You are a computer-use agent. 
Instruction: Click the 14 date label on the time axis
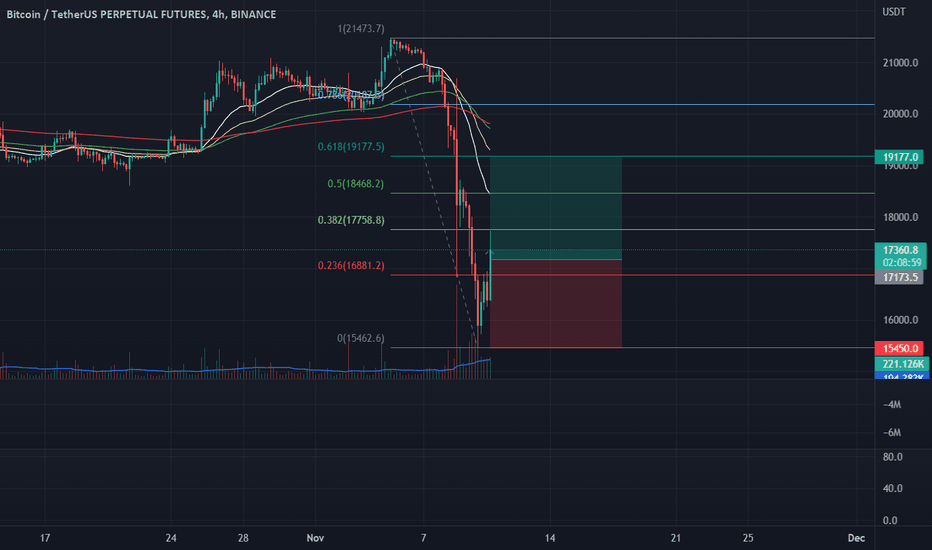pos(550,538)
